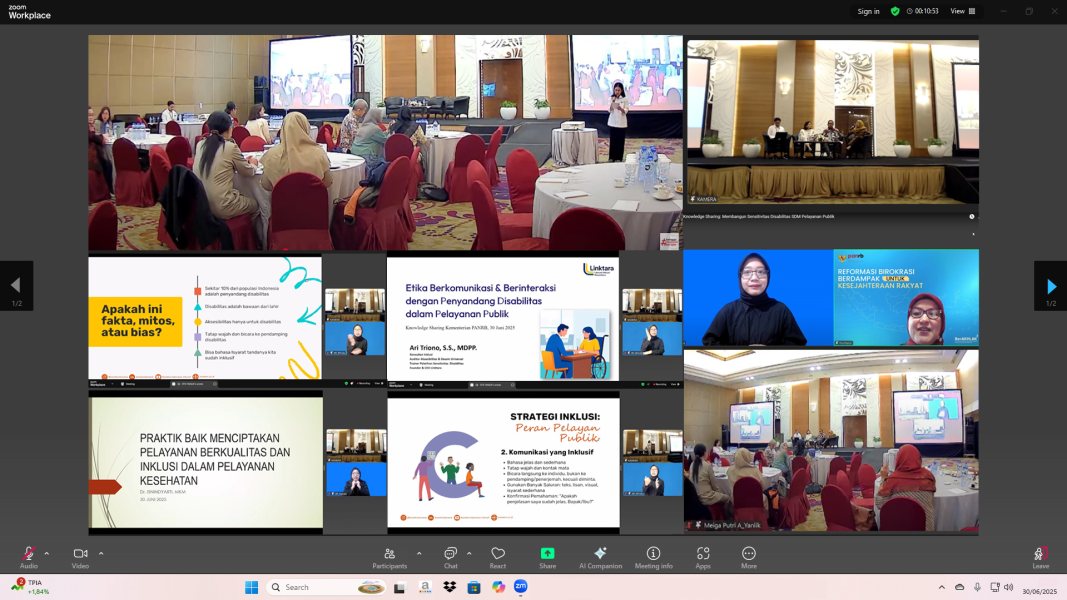
Task: Open the Apps panel
Action: click(703, 555)
